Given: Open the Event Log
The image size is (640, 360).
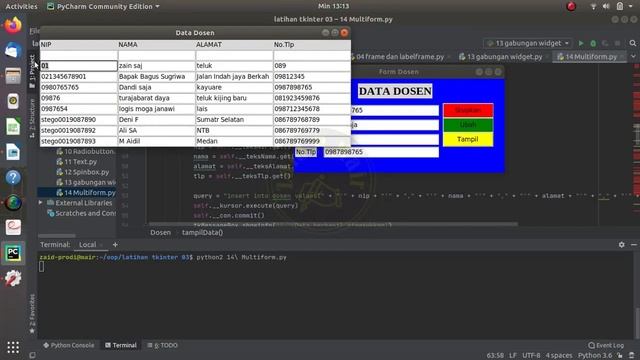Looking at the screenshot, I should [x=606, y=345].
